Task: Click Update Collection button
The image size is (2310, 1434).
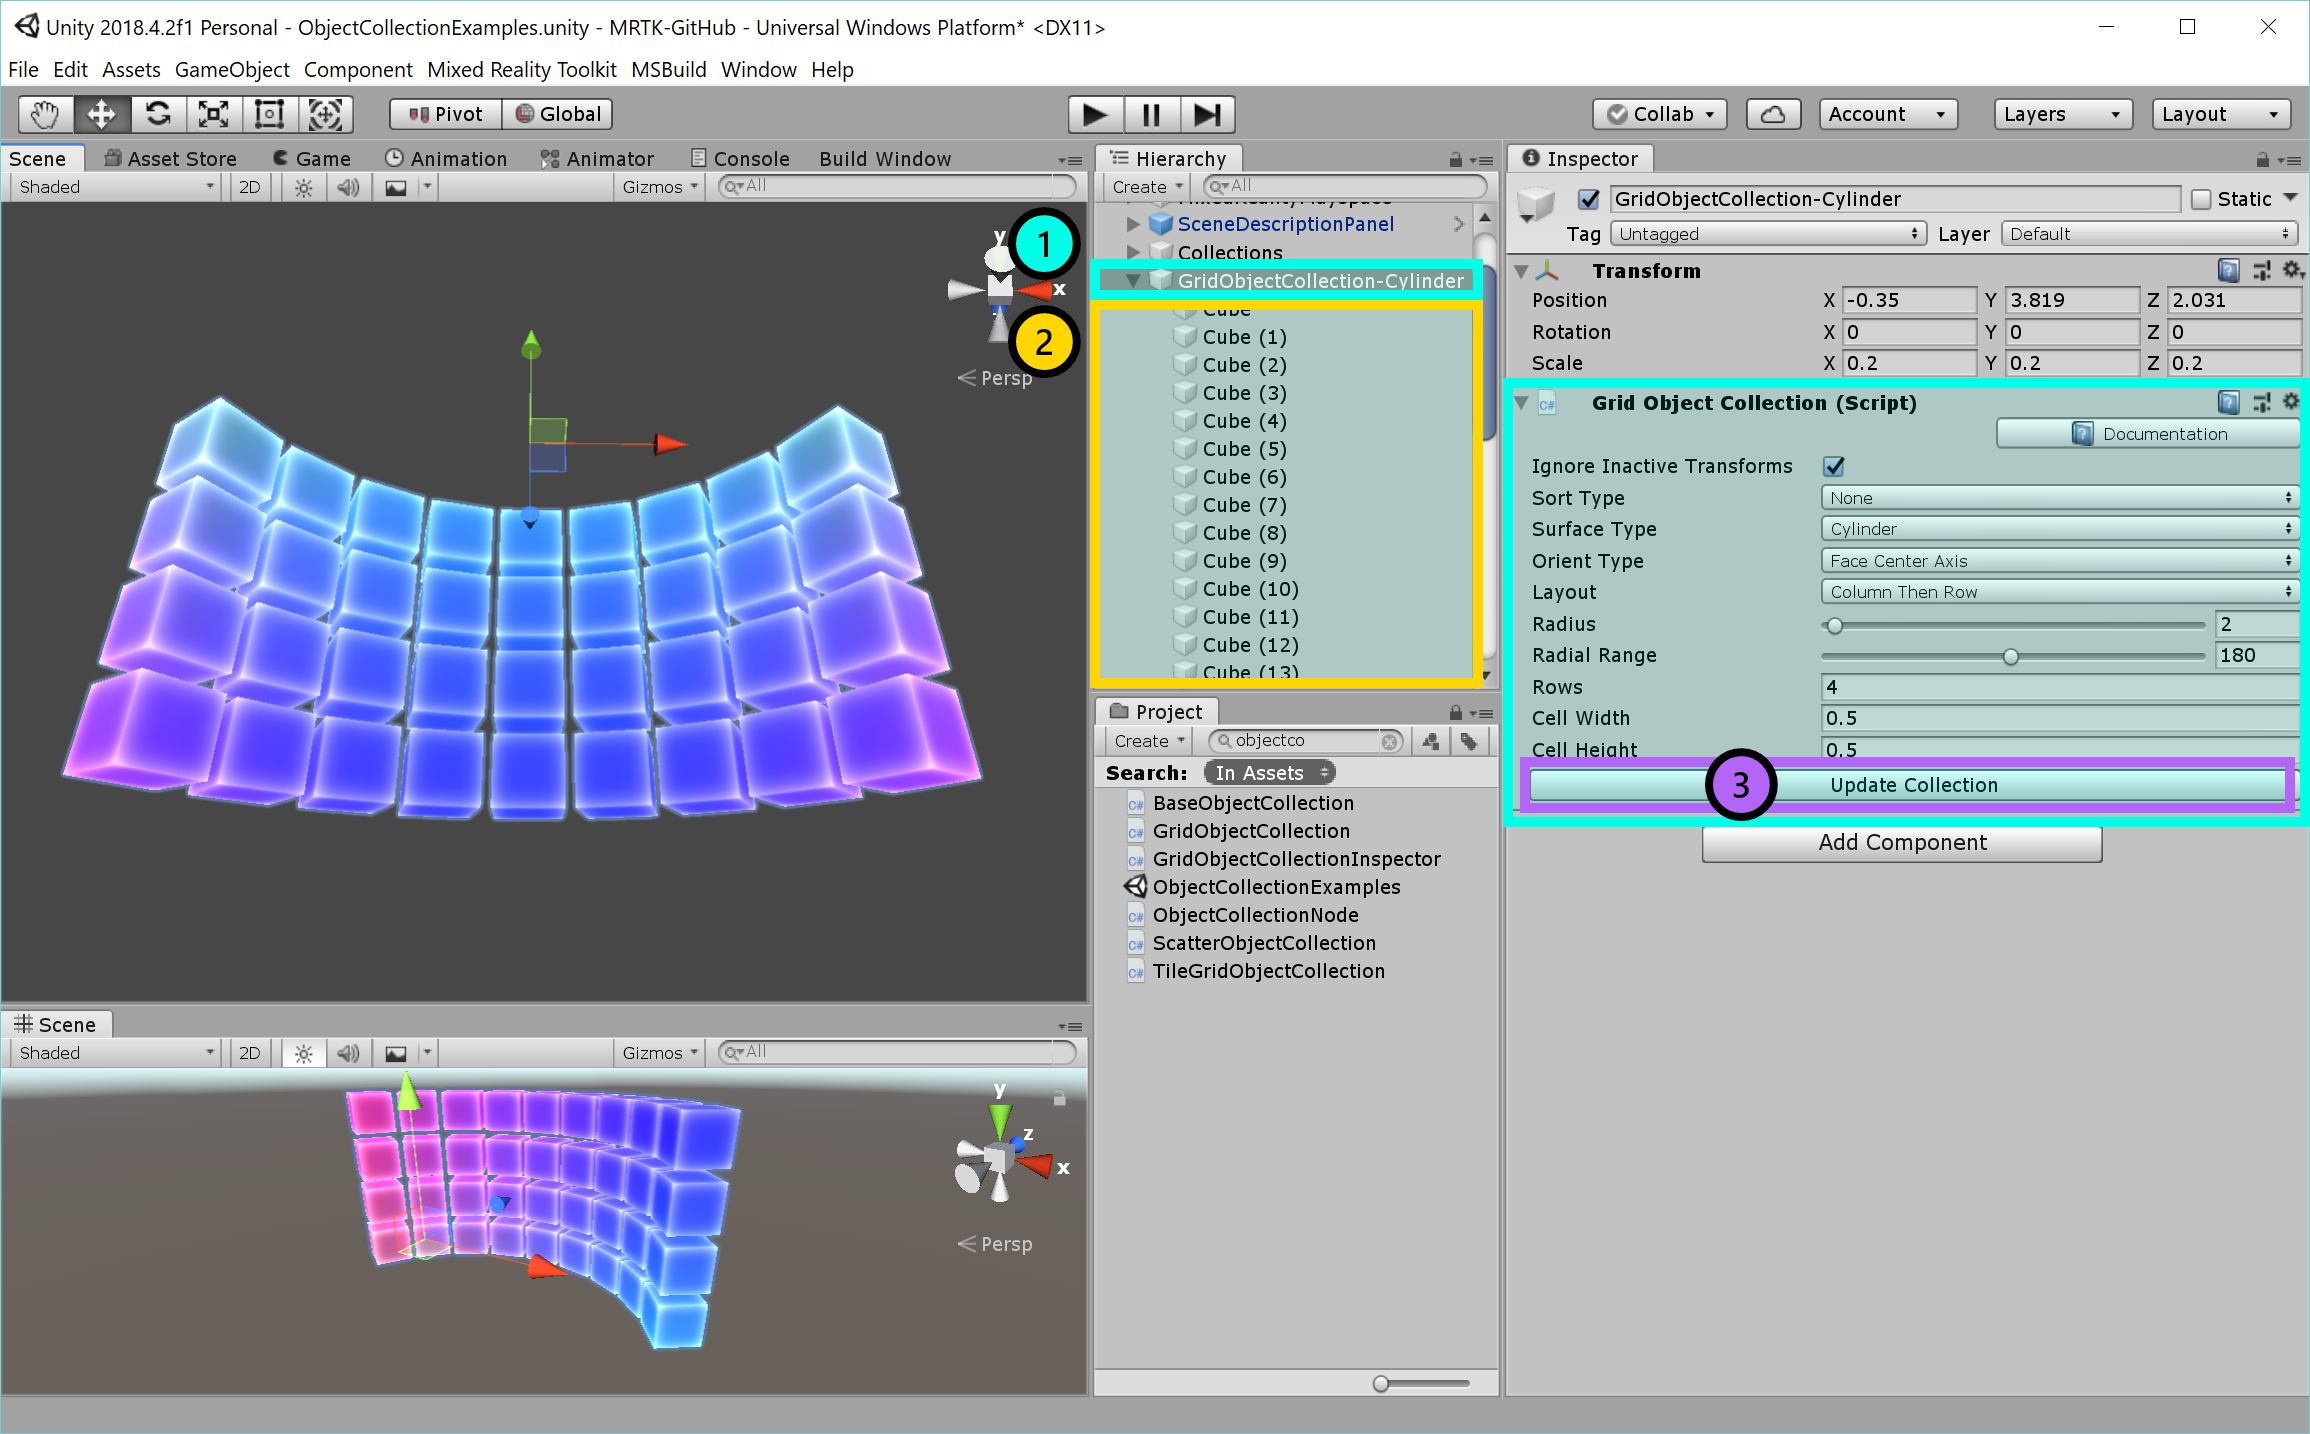Action: pyautogui.click(x=1912, y=785)
